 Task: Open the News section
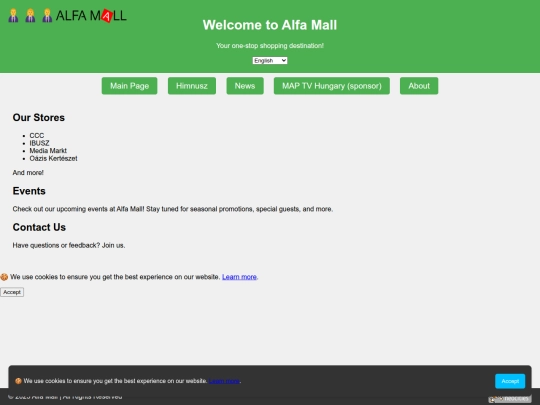pyautogui.click(x=245, y=86)
